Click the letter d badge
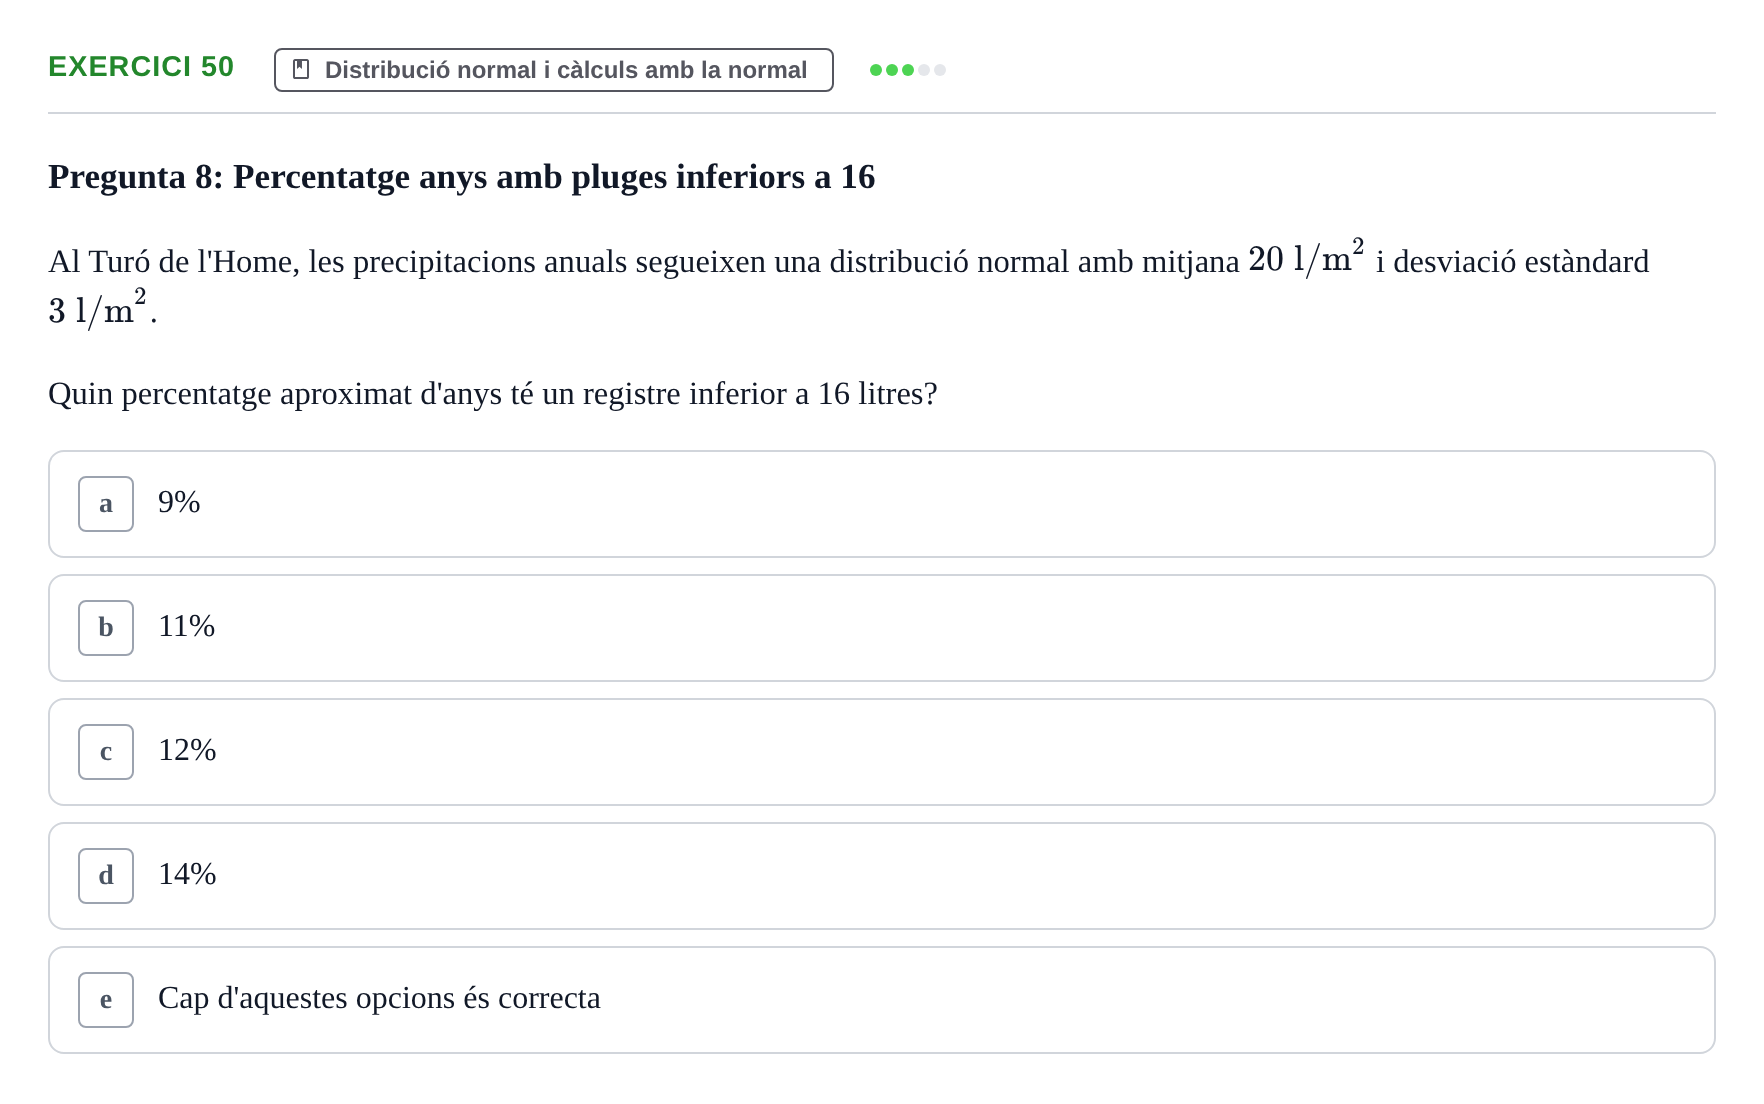The image size is (1764, 1104). click(106, 876)
